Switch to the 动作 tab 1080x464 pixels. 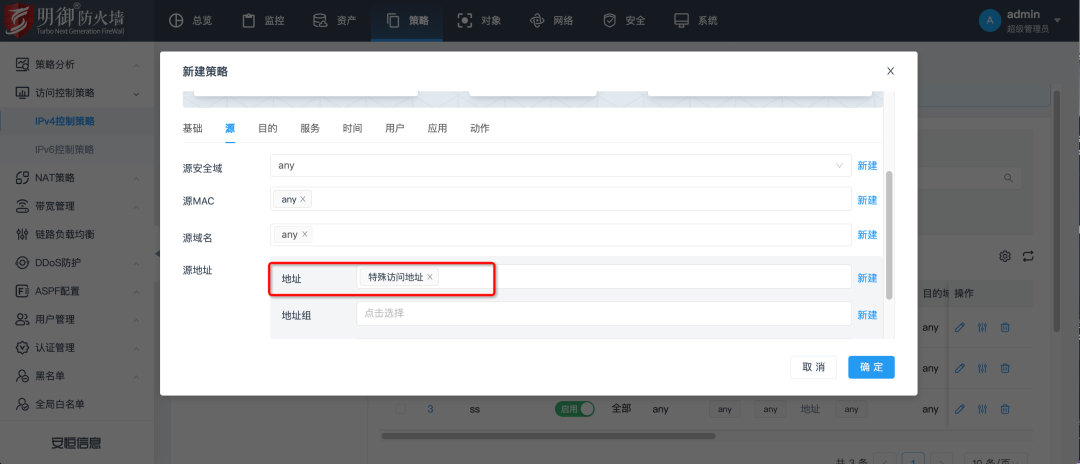point(479,129)
